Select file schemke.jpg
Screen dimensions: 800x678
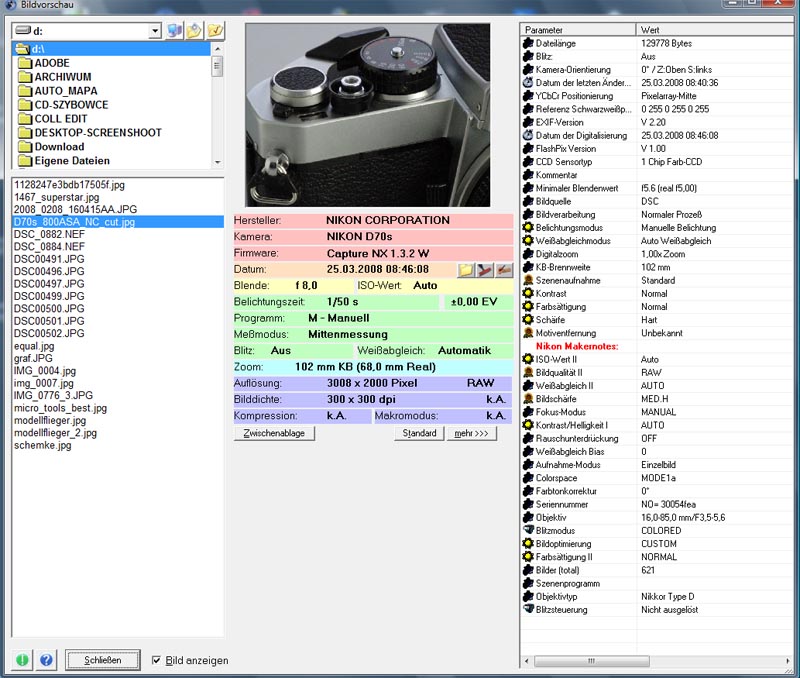[x=43, y=445]
